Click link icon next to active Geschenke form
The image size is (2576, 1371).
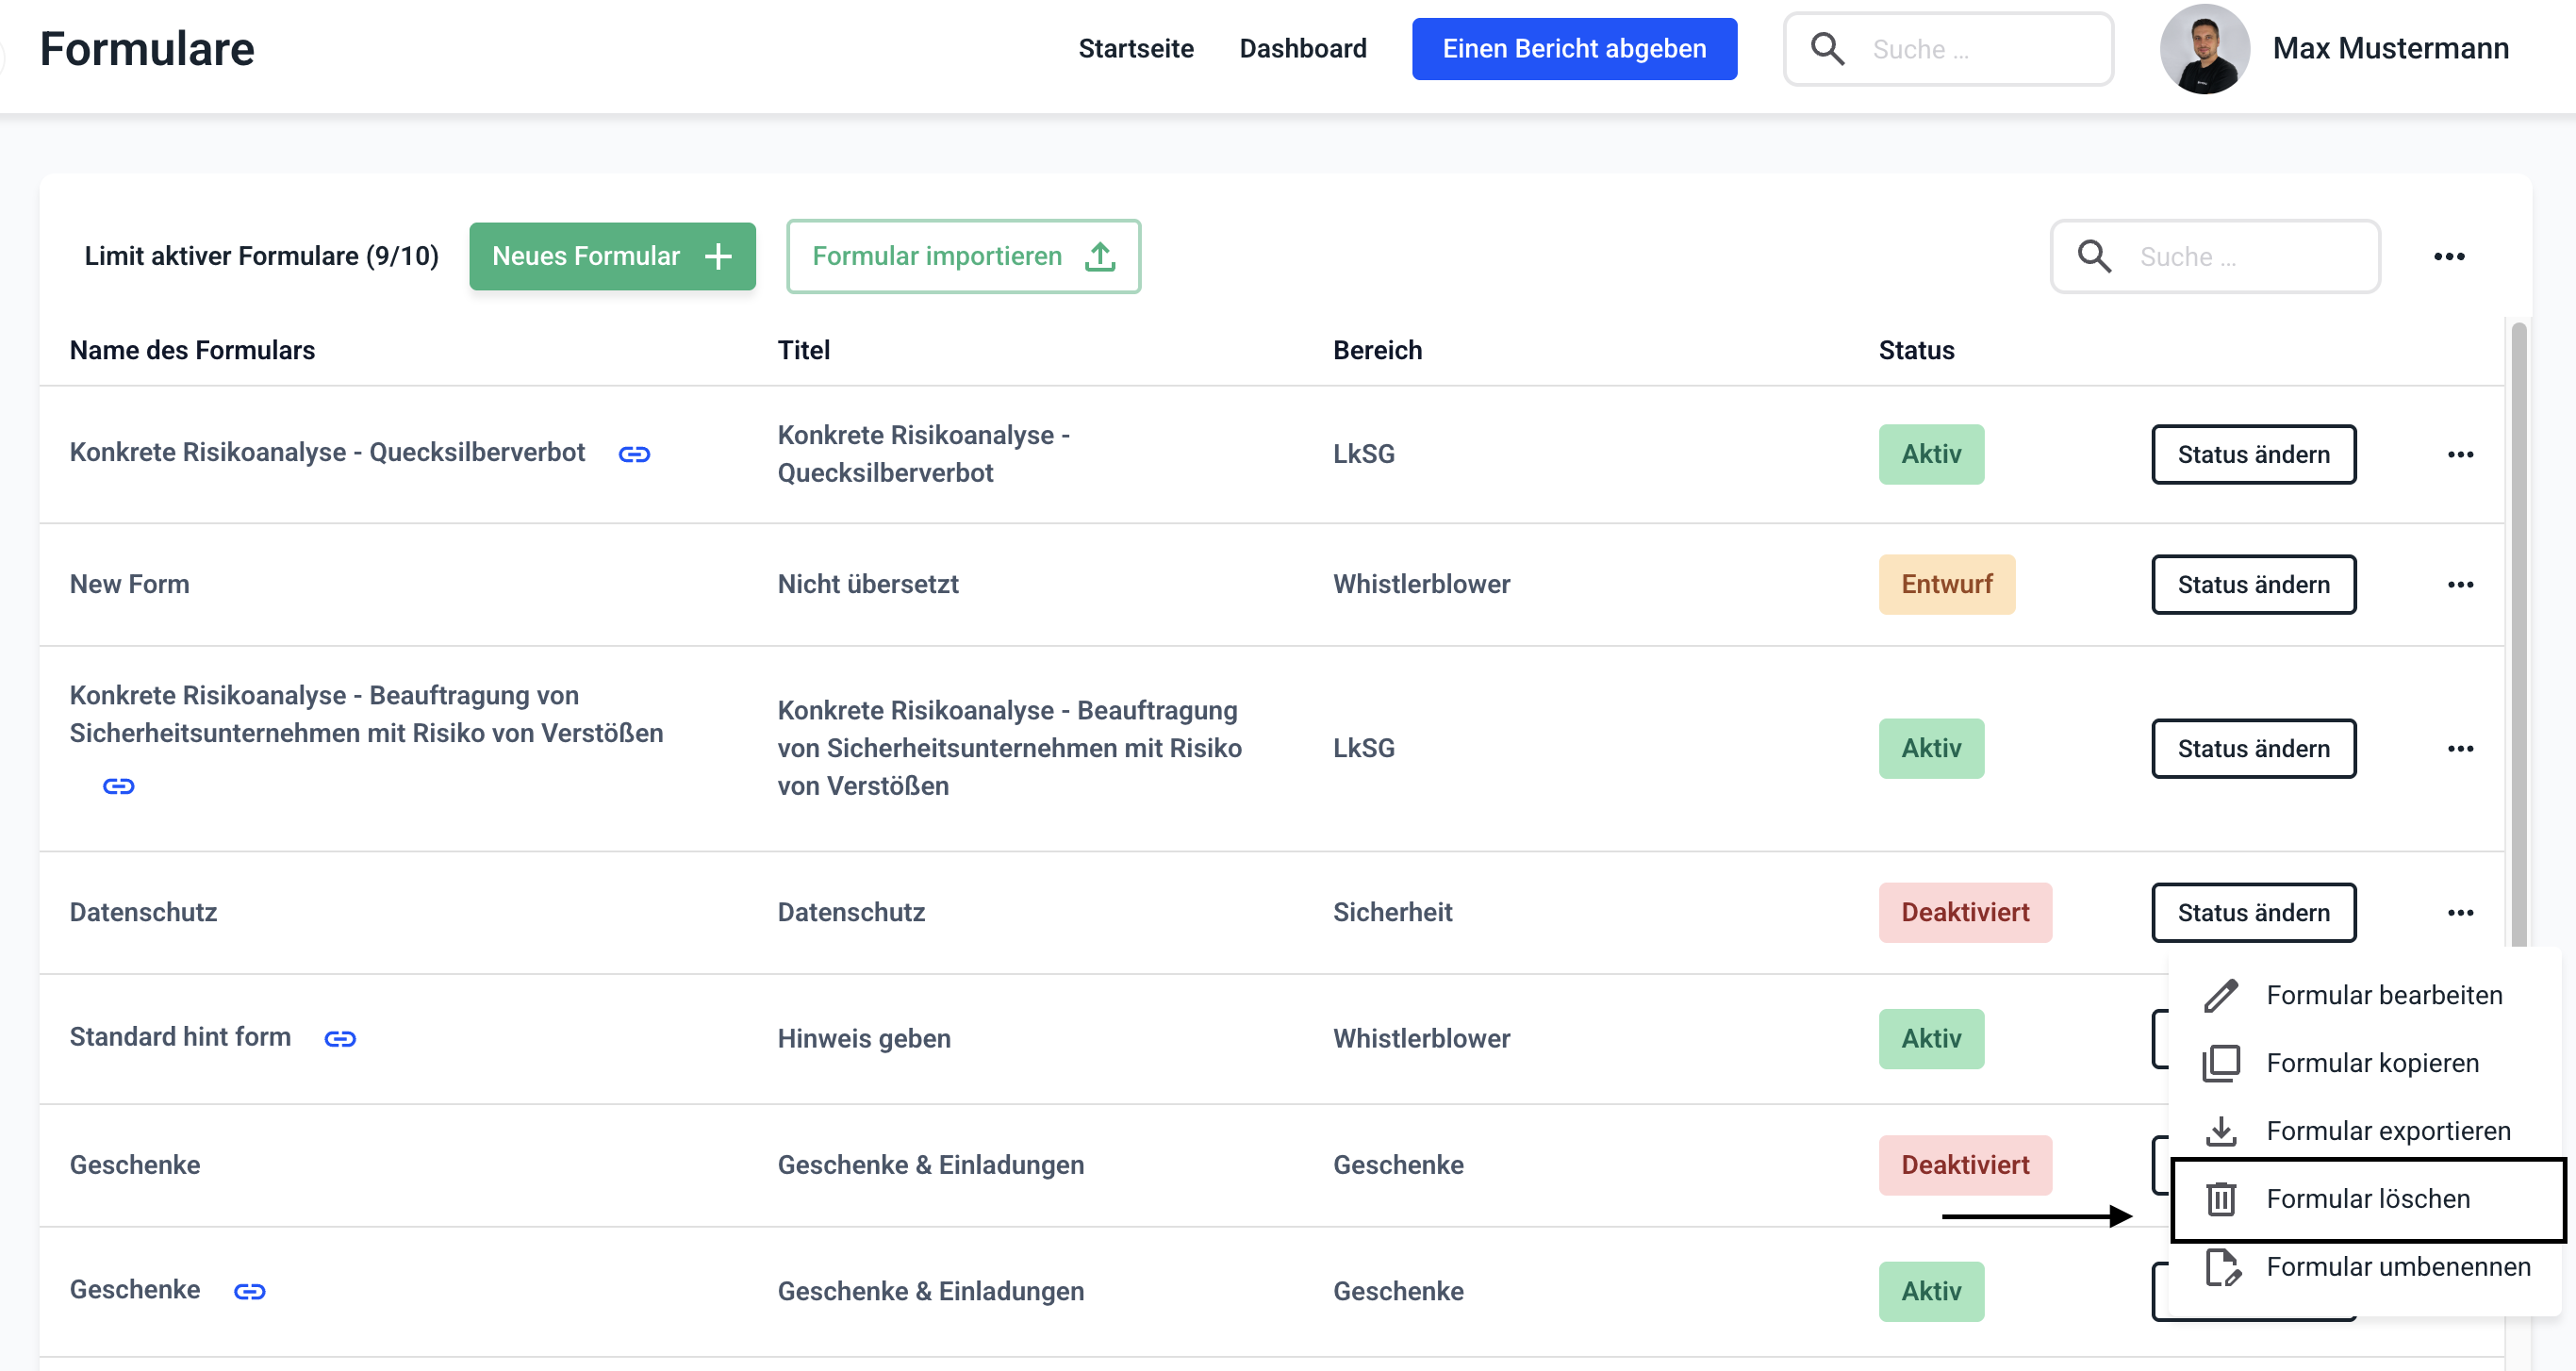click(249, 1291)
